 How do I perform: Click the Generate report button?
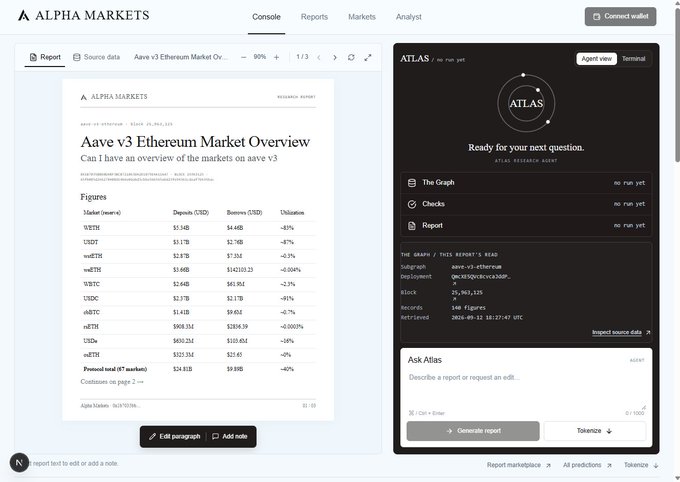point(473,431)
